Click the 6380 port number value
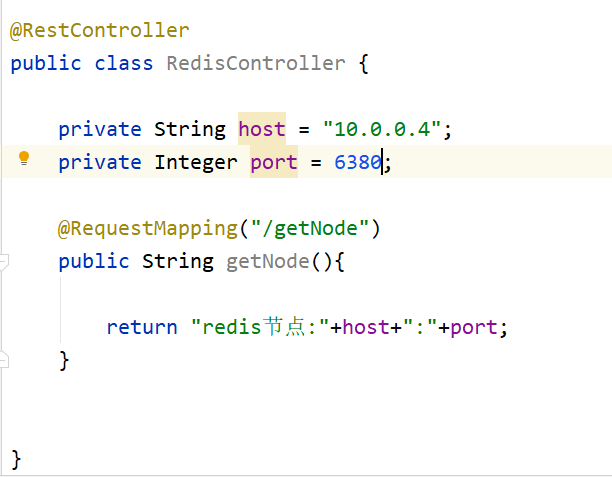Screen dimensions: 612x477 (358, 162)
